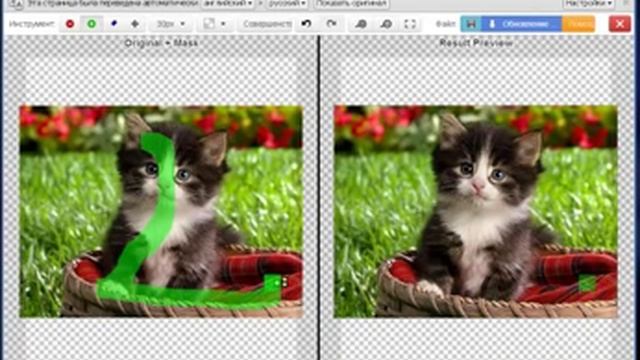The height and width of the screenshot is (360, 640).
Task: Click the second zoom magnifier icon
Action: click(x=386, y=24)
